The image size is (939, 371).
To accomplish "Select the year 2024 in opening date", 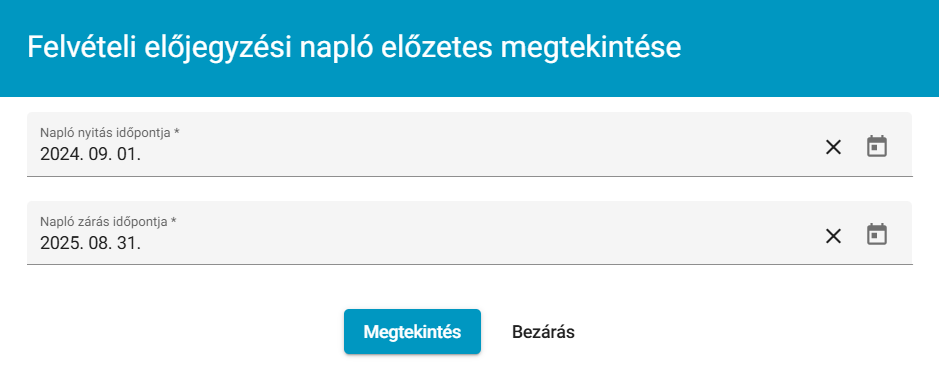I will point(59,154).
